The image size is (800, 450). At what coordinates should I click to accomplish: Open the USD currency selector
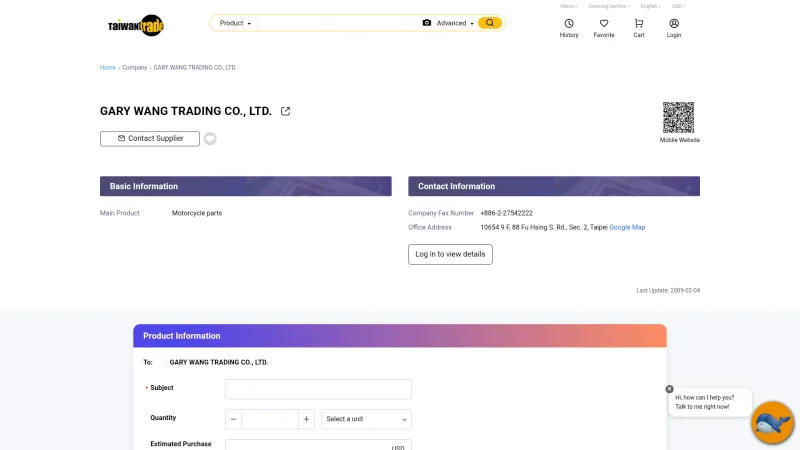678,6
